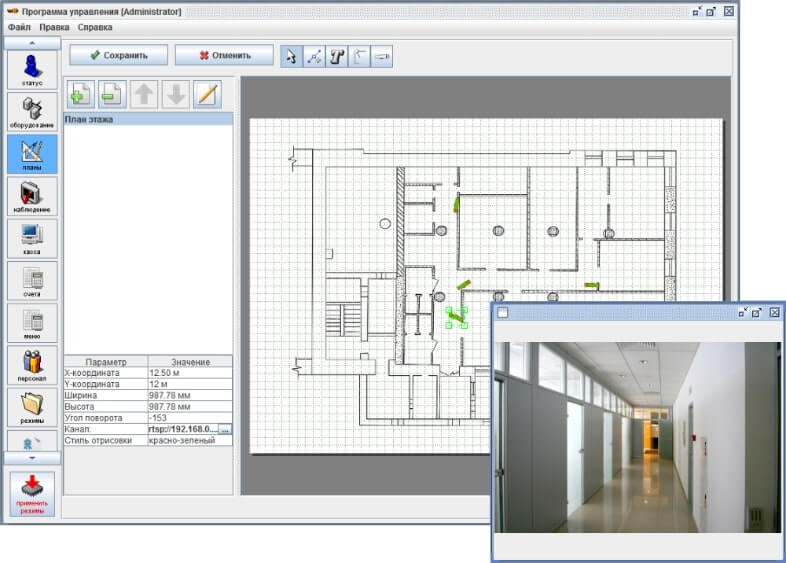The image size is (786, 563).
Task: Open the касса sidebar section
Action: (32, 239)
